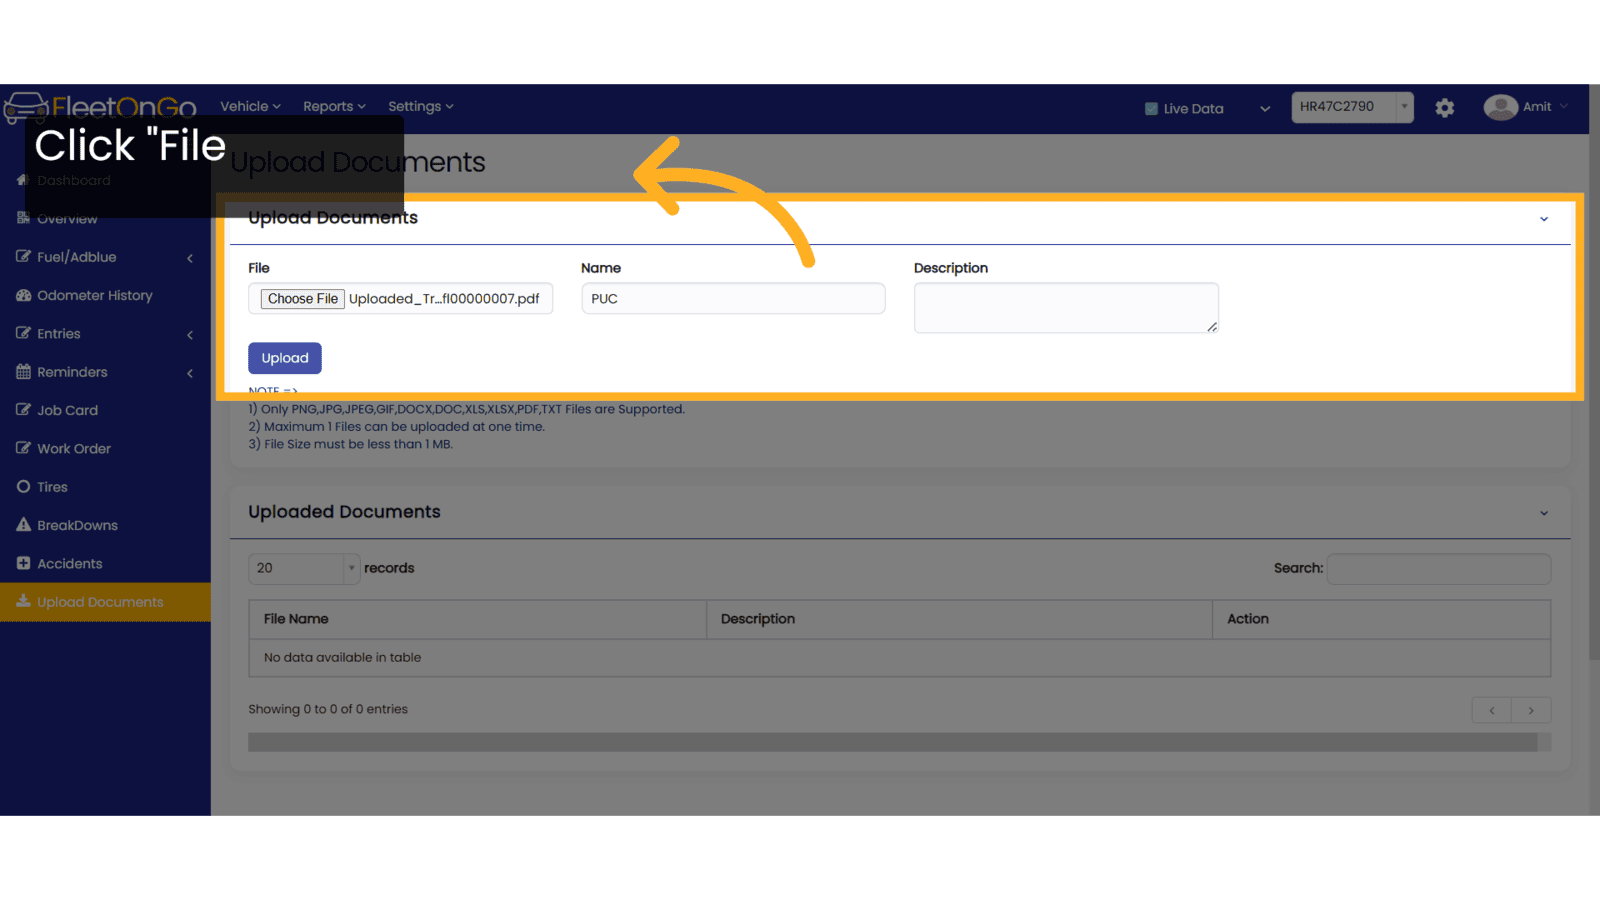Click the Reminders calendar icon
Image resolution: width=1600 pixels, height=900 pixels.
(23, 372)
